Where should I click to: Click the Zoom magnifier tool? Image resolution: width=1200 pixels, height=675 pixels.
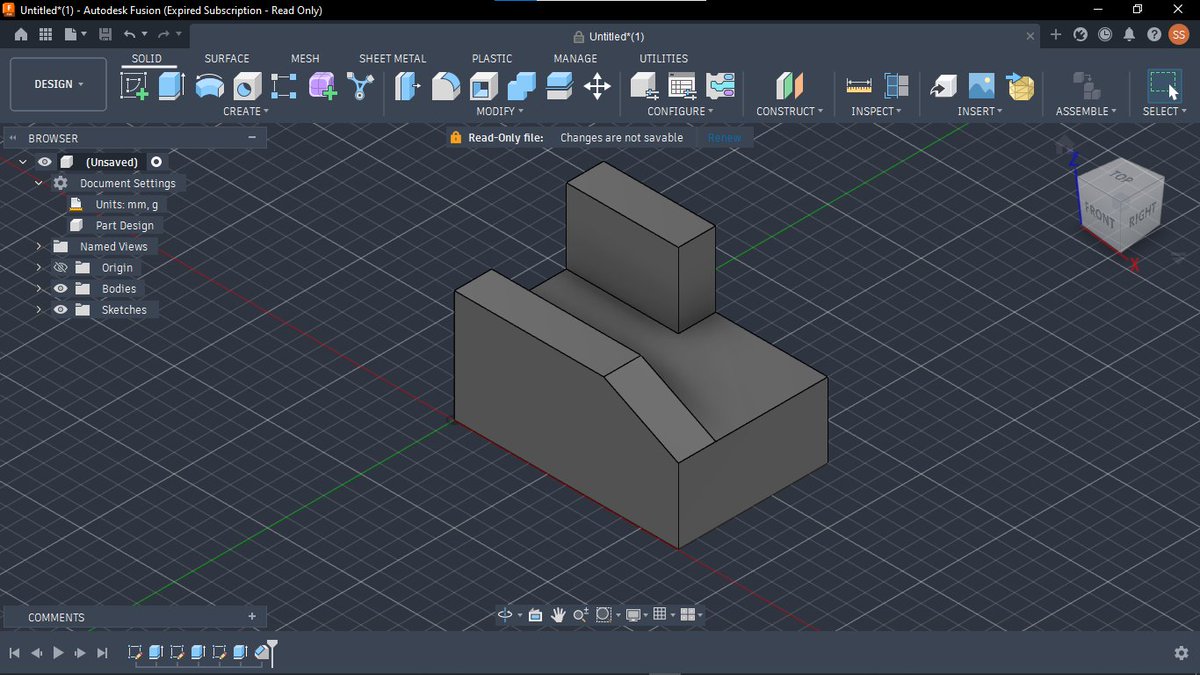580,615
